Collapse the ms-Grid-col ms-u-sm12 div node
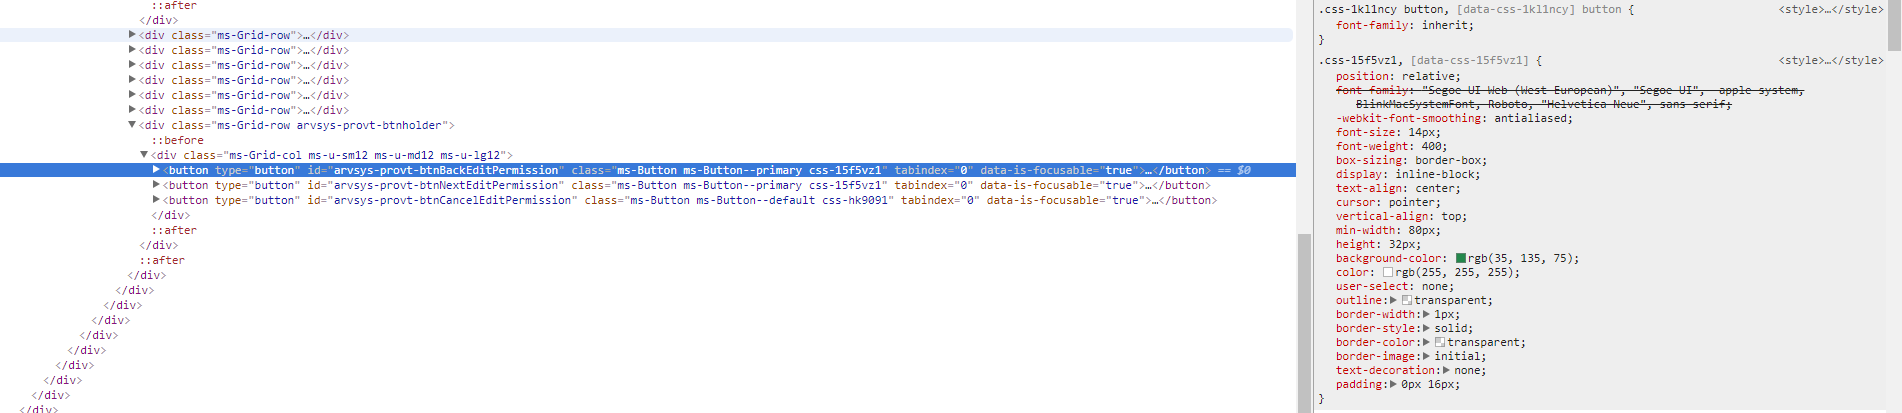1902x413 pixels. point(144,155)
